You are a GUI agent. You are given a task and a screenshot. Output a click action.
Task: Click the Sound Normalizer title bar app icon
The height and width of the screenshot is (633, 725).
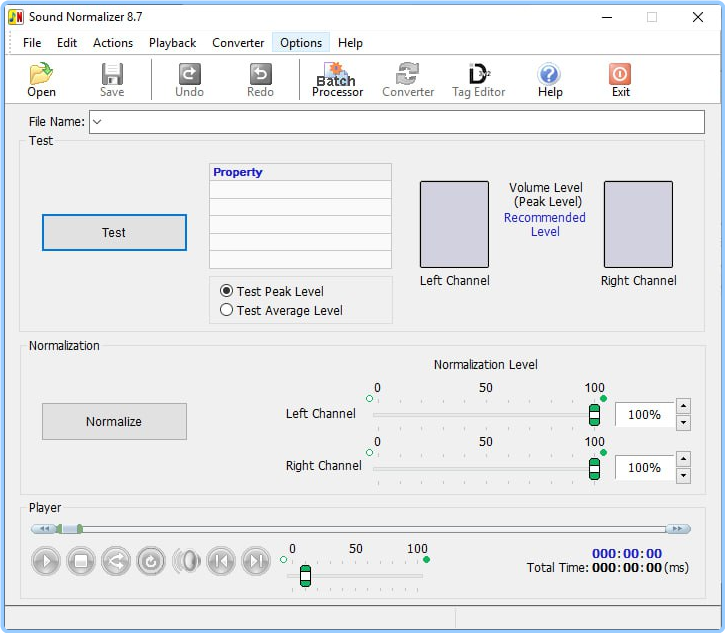(x=16, y=17)
